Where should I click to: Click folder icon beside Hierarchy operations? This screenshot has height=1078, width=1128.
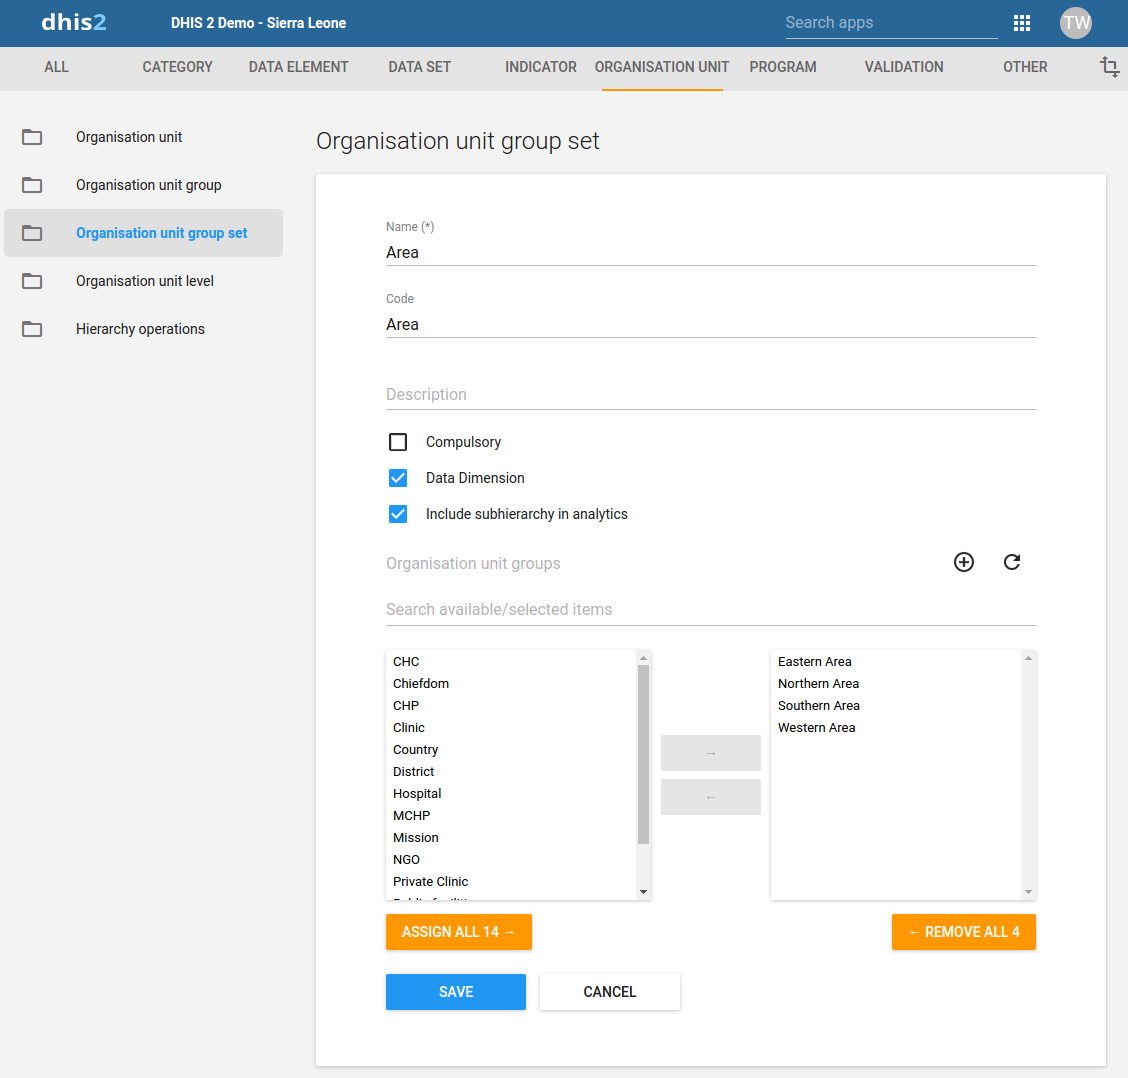(32, 329)
